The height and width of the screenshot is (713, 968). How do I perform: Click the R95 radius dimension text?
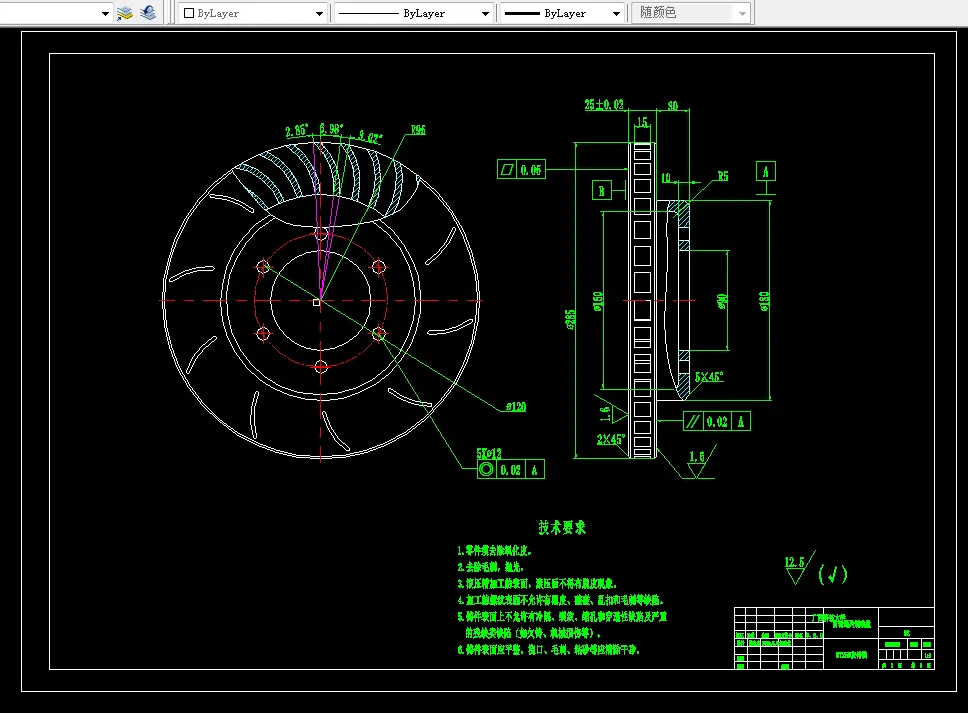418,129
